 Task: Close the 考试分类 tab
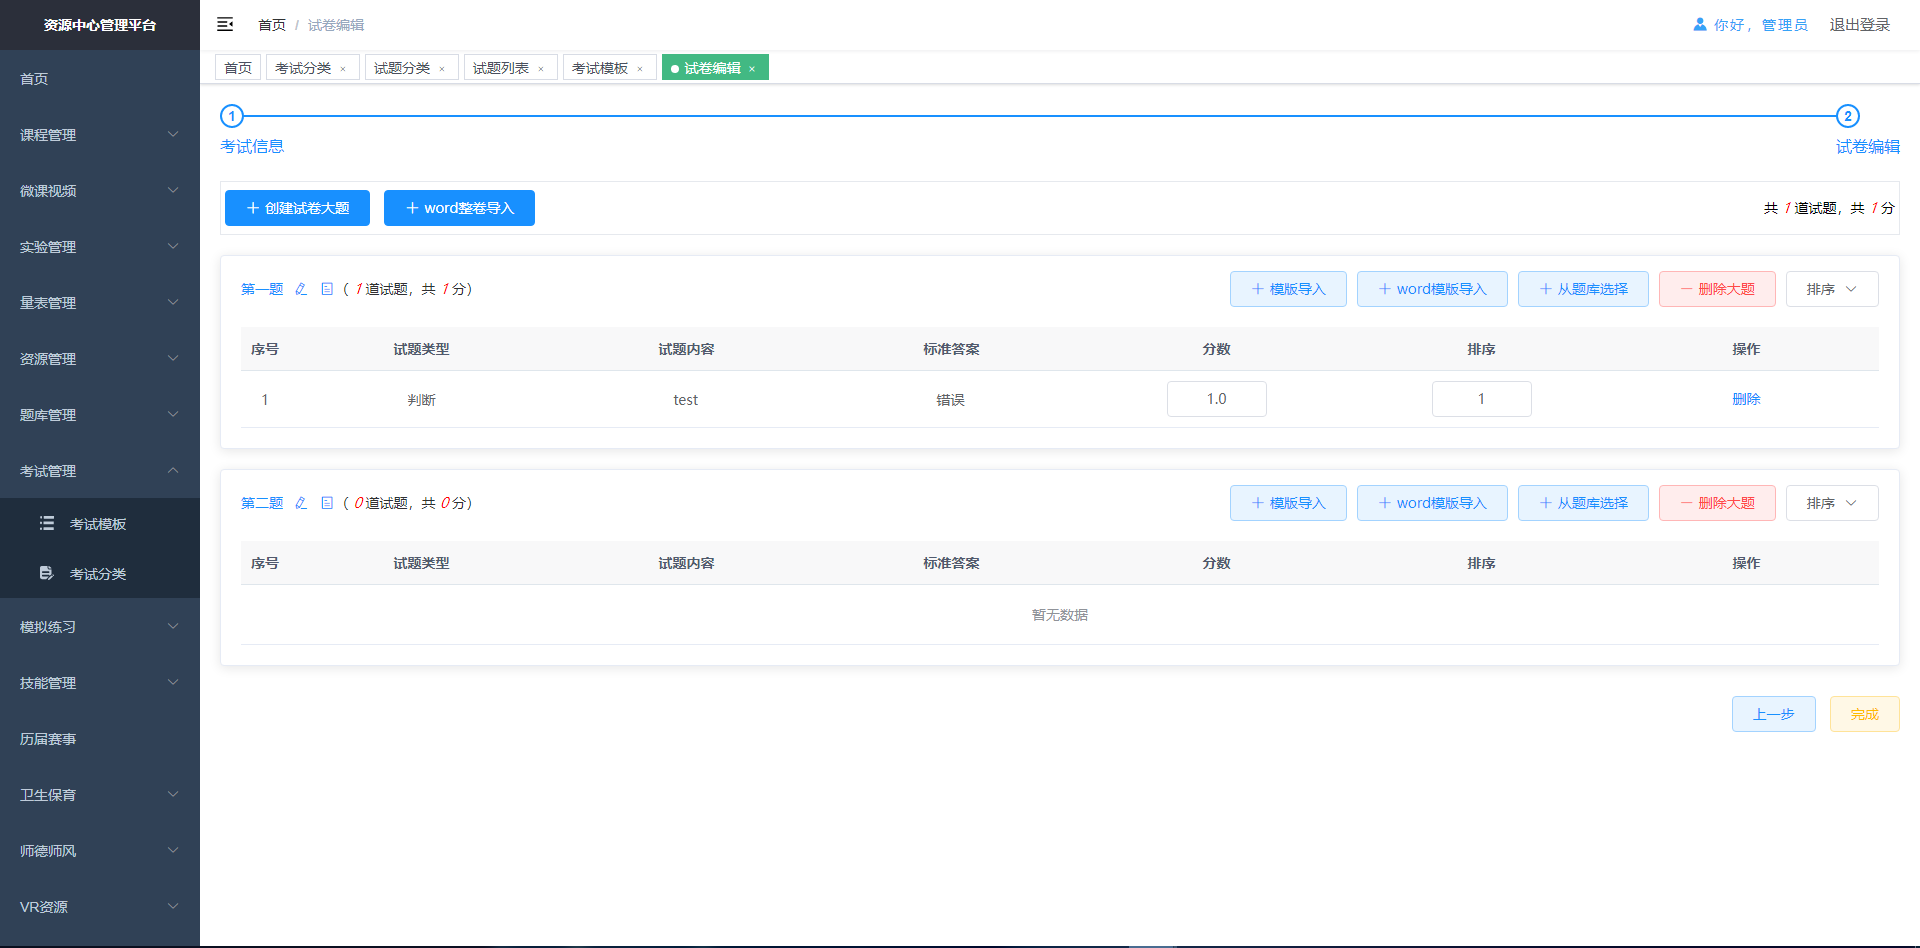[x=343, y=69]
